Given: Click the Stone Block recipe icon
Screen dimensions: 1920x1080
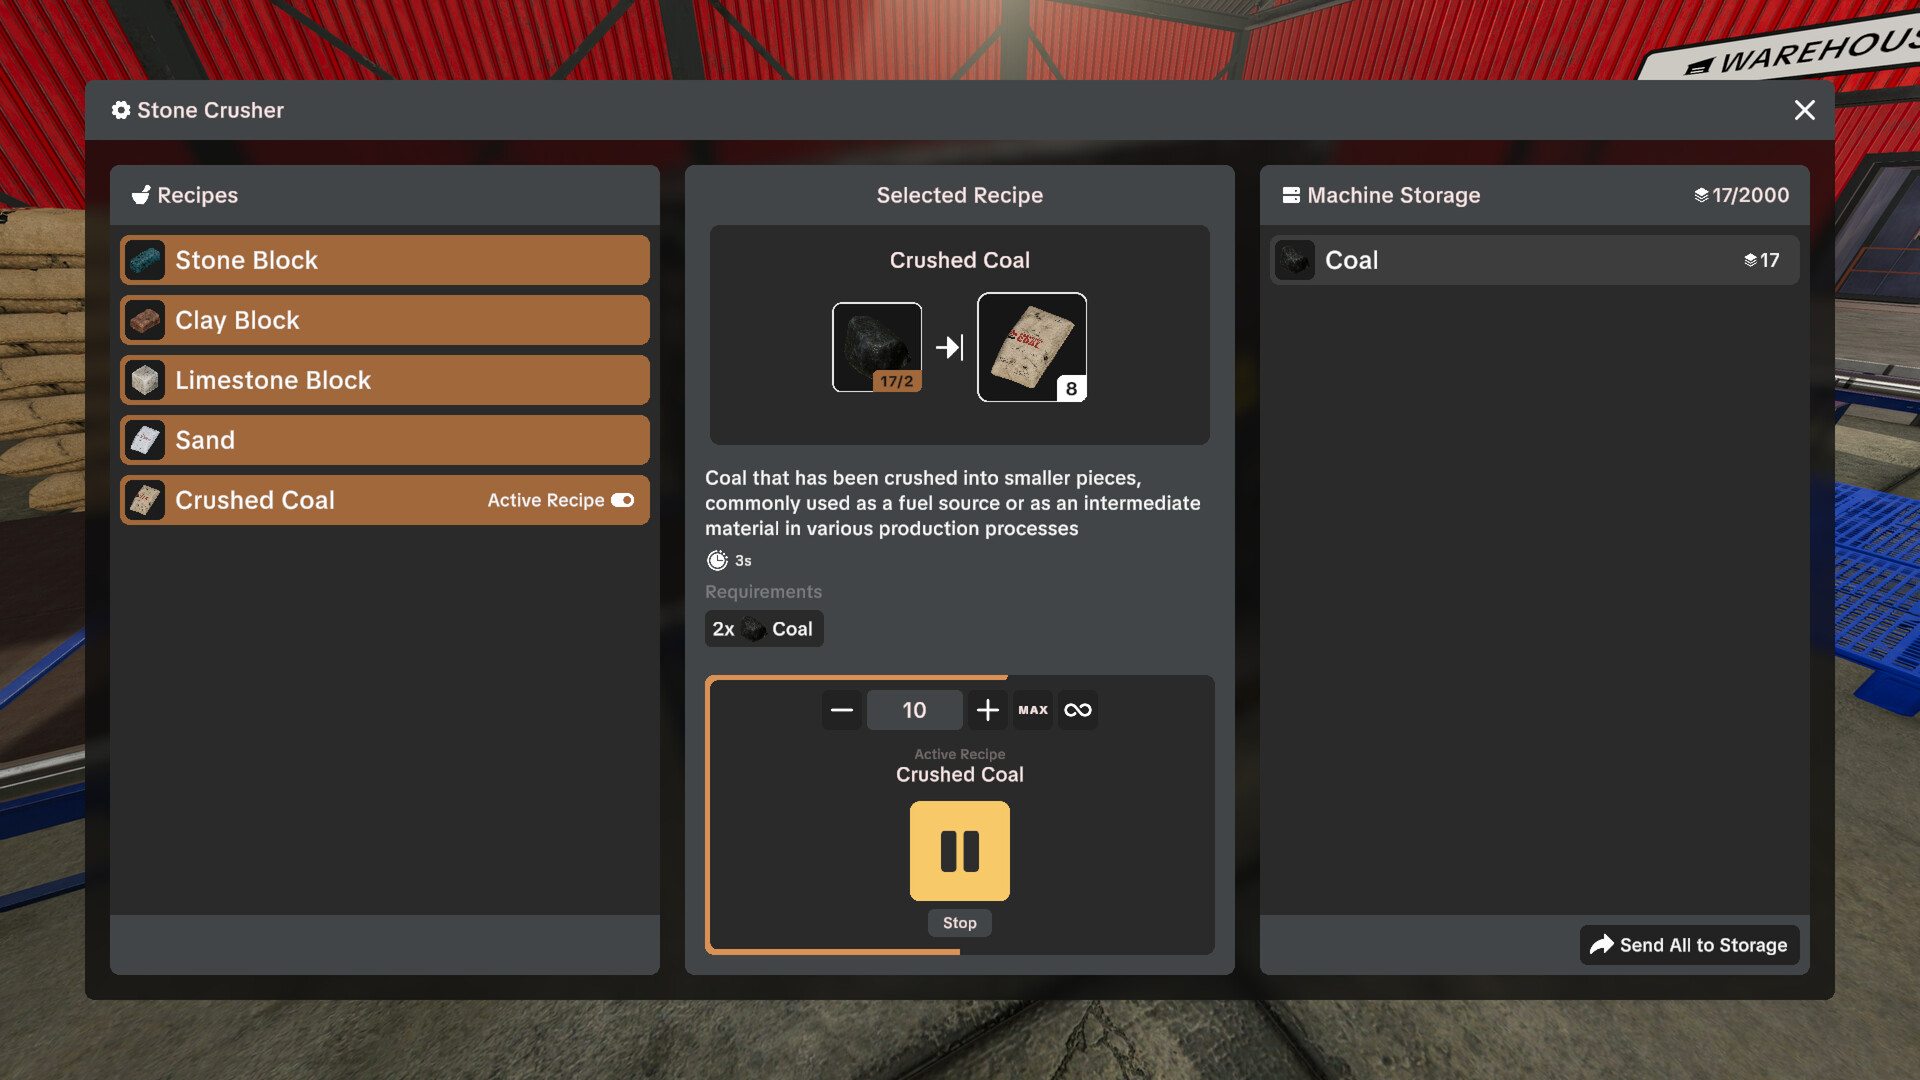Looking at the screenshot, I should (x=145, y=260).
